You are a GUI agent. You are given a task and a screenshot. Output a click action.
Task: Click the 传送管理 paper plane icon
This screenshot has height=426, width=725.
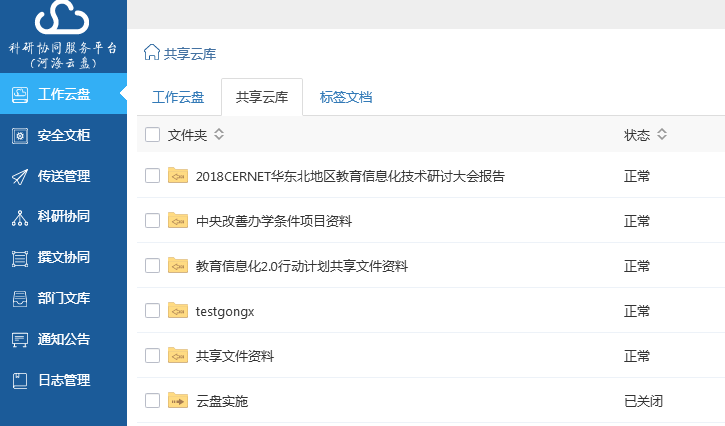[19, 177]
